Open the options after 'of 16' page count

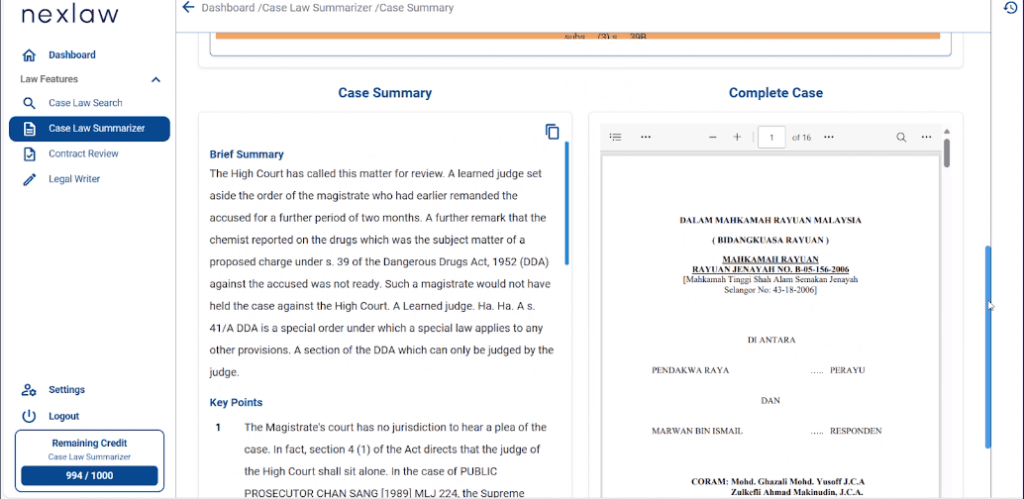tap(829, 137)
